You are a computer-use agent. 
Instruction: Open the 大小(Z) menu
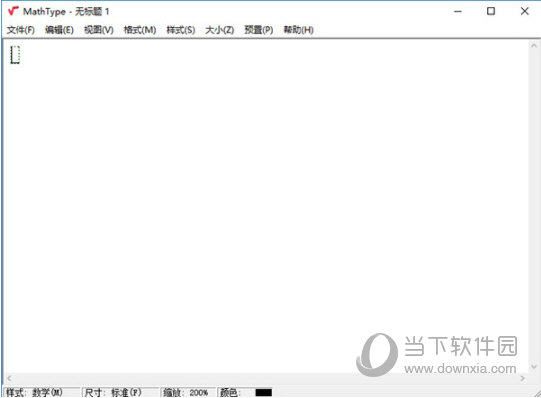pos(219,30)
